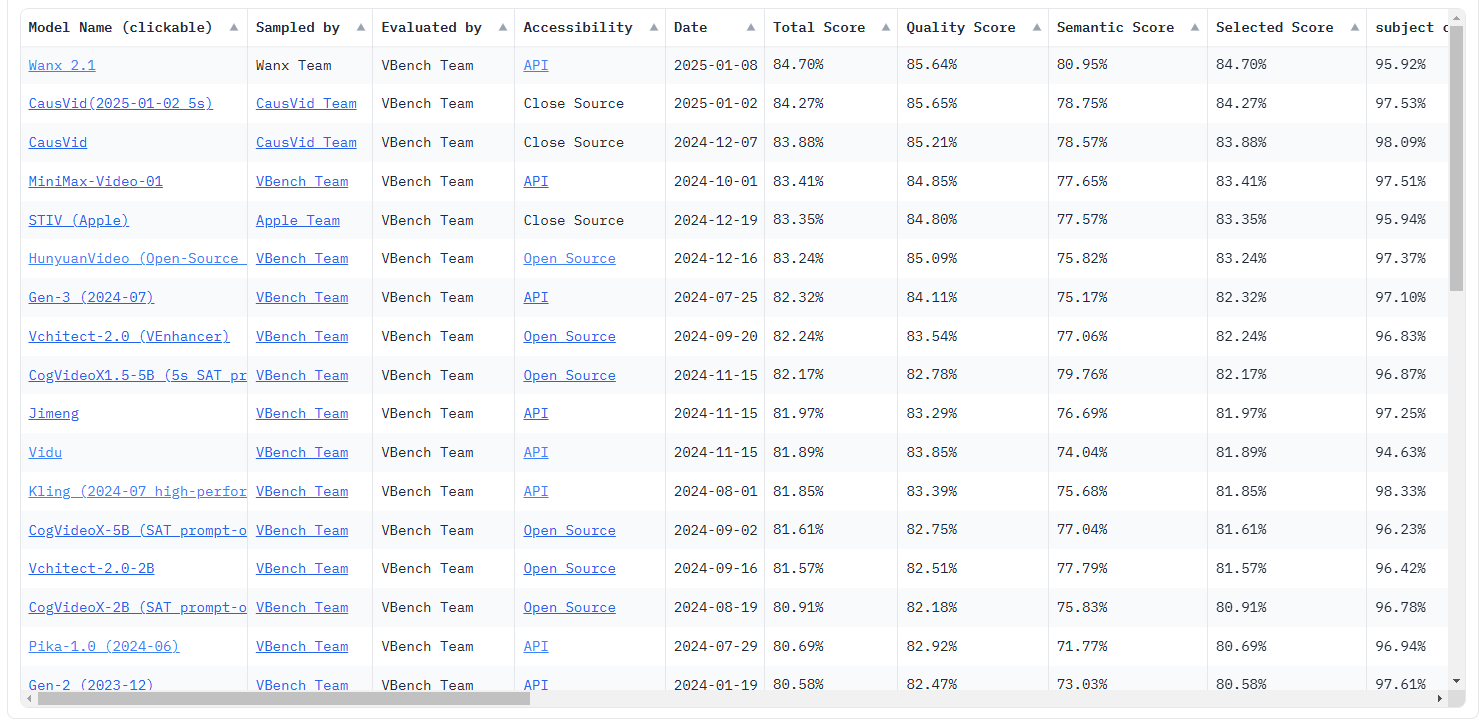Select the 81.89% Selected Score cell
The height and width of the screenshot is (726, 1481).
click(1287, 452)
